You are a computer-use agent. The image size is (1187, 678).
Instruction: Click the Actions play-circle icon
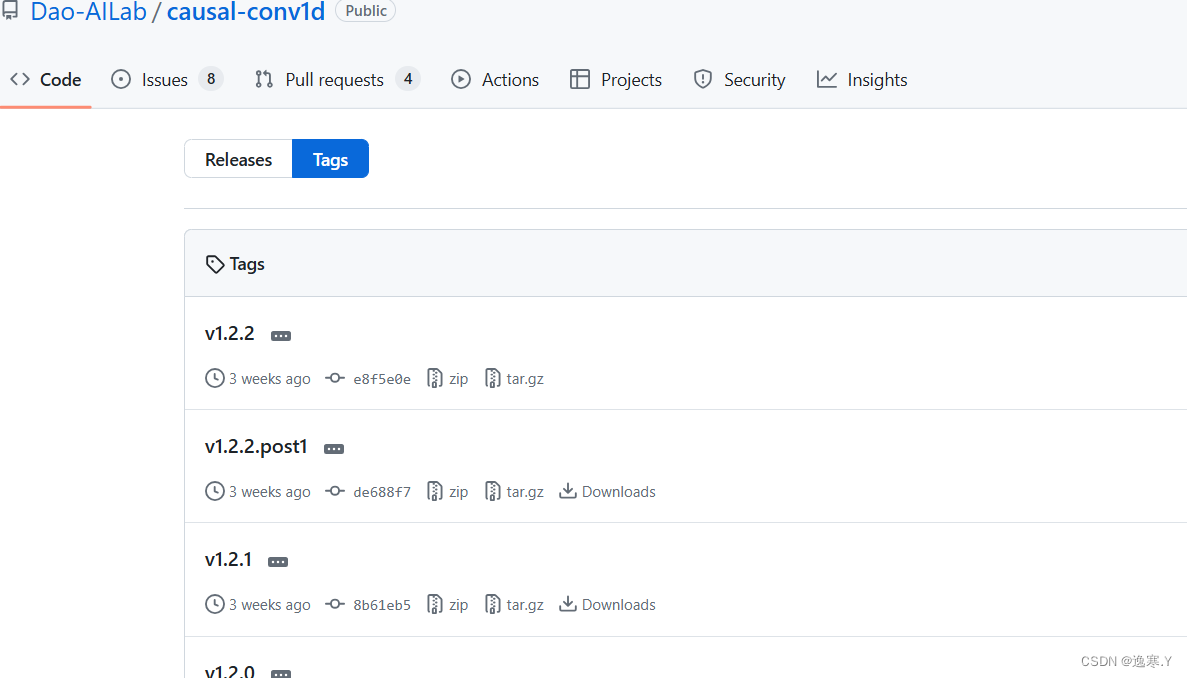pyautogui.click(x=461, y=79)
